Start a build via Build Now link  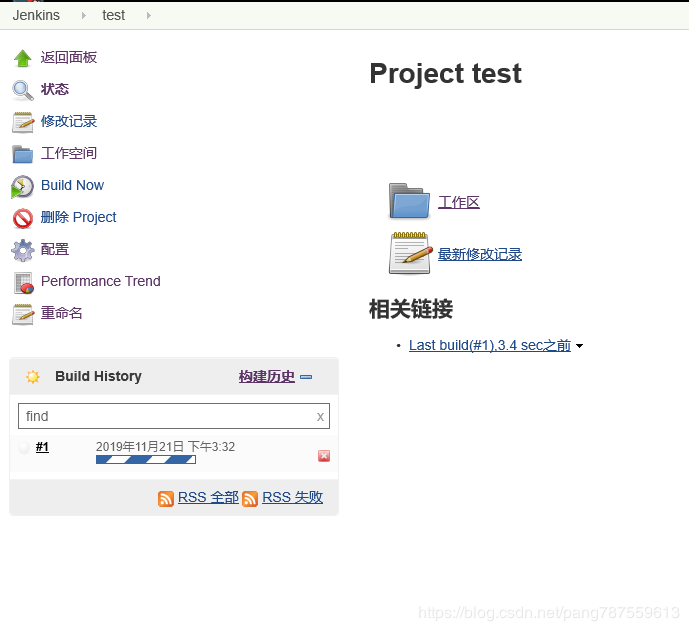click(73, 185)
